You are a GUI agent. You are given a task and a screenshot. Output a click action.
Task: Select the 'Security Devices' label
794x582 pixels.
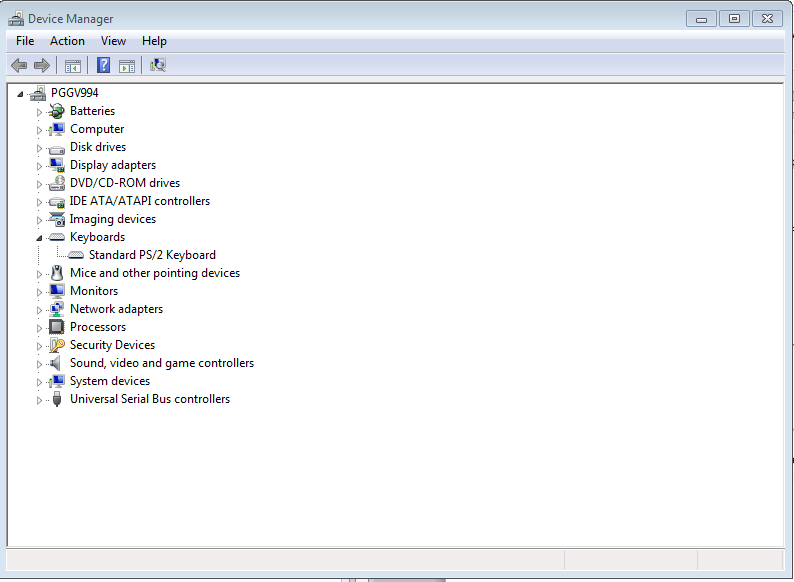pos(112,345)
